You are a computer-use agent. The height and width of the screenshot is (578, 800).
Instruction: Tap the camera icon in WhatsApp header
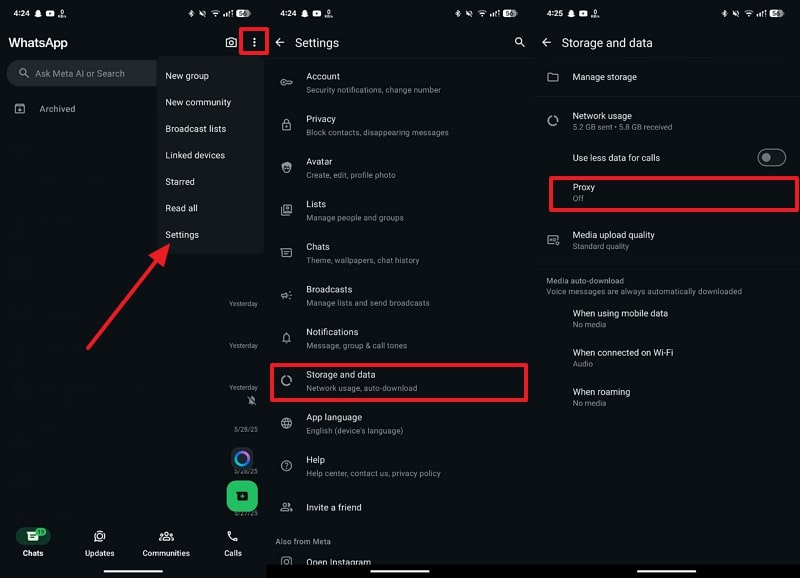[231, 43]
